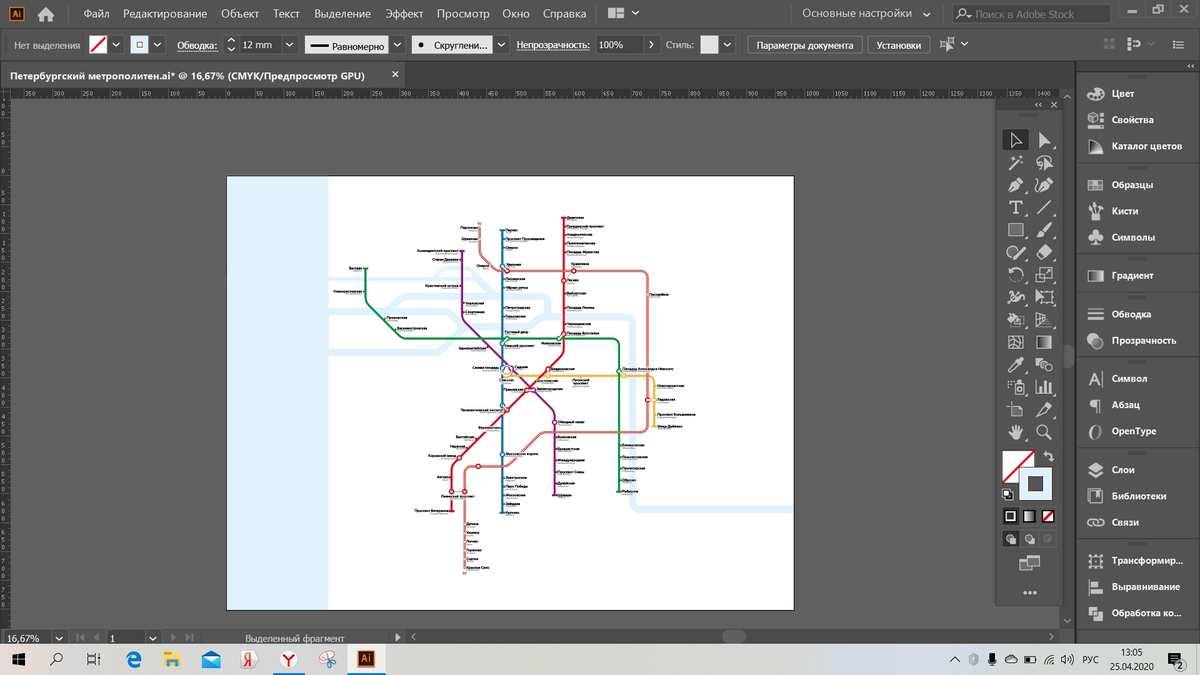Set paint mode to None
1200x675 pixels.
tap(1048, 516)
